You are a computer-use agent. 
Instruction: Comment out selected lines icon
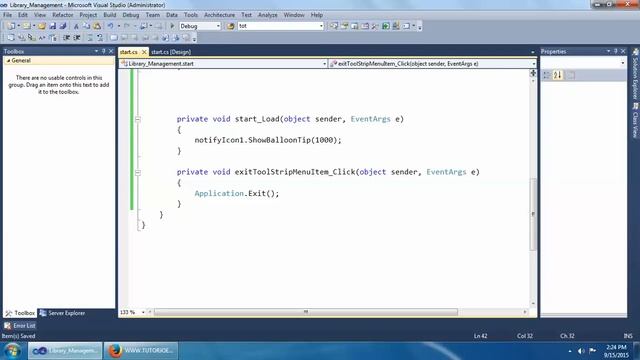90,38
